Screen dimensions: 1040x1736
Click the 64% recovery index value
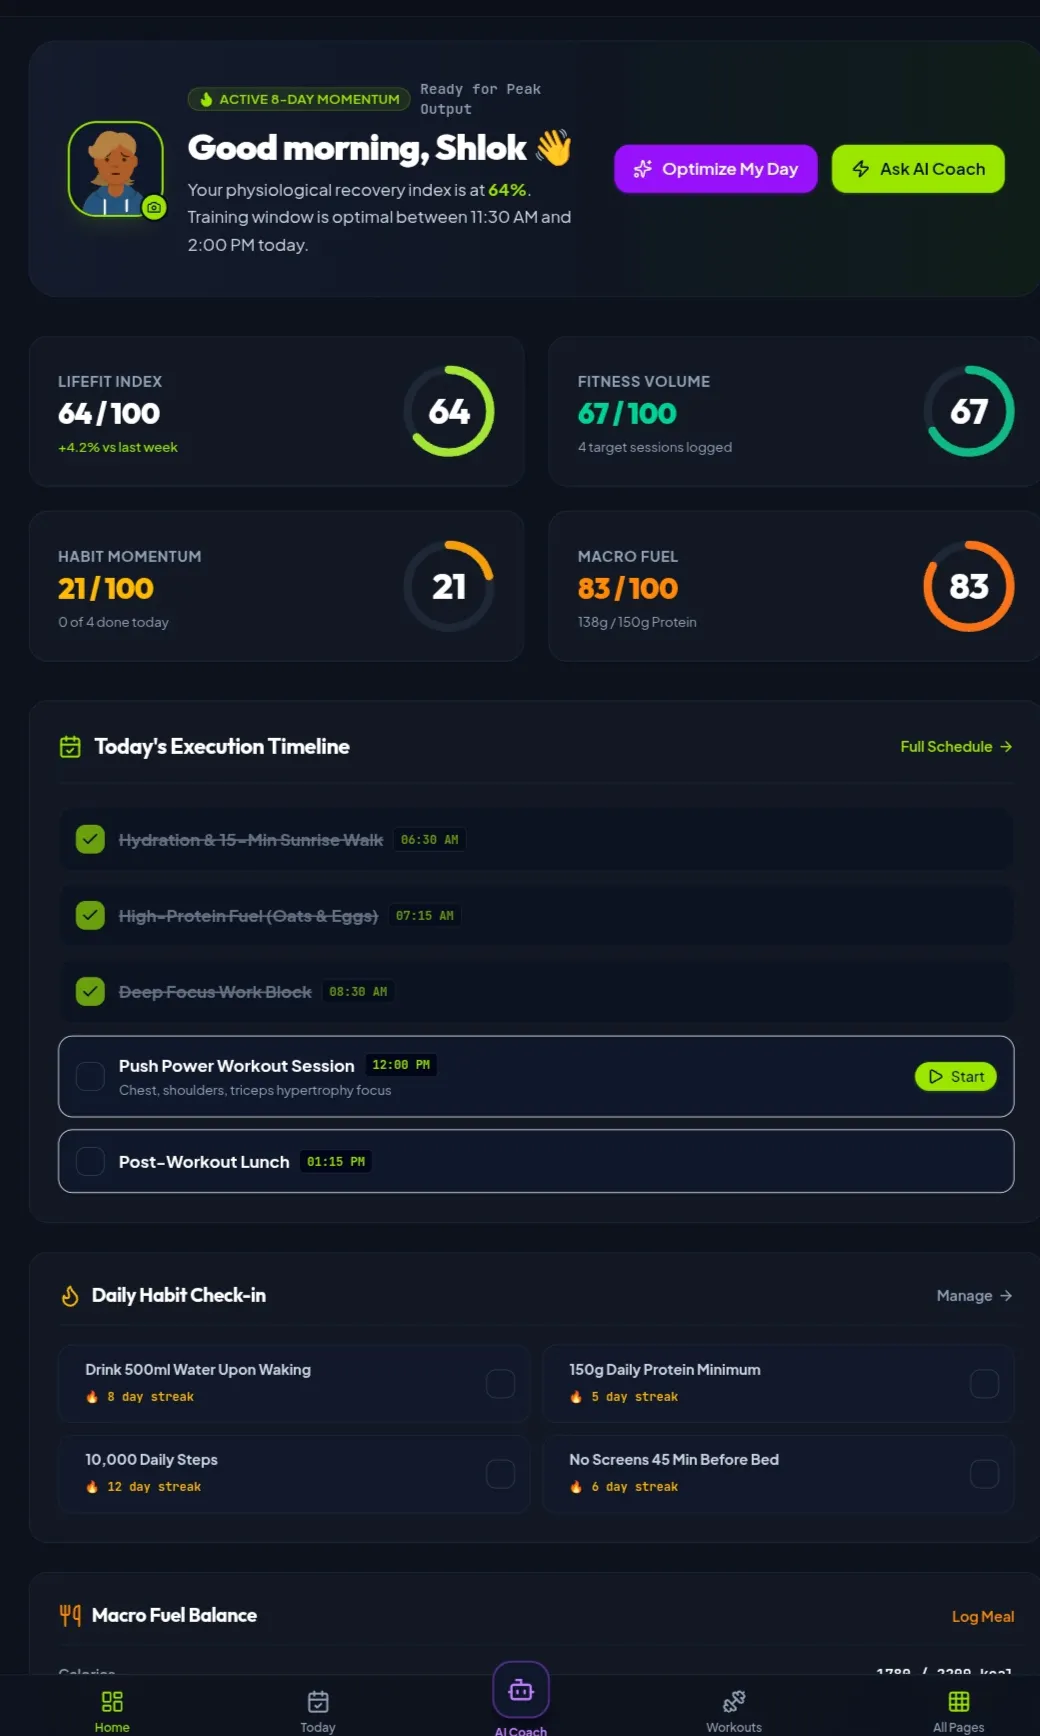click(507, 190)
